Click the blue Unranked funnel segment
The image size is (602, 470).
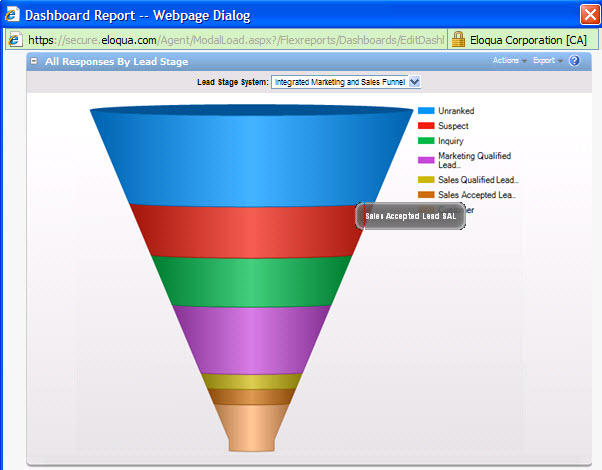(x=251, y=156)
